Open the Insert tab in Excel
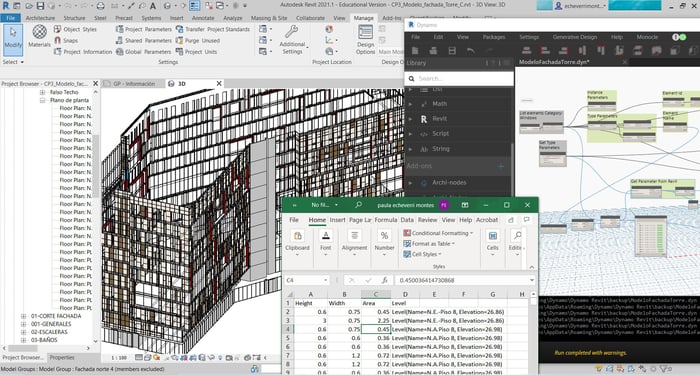 (x=337, y=220)
